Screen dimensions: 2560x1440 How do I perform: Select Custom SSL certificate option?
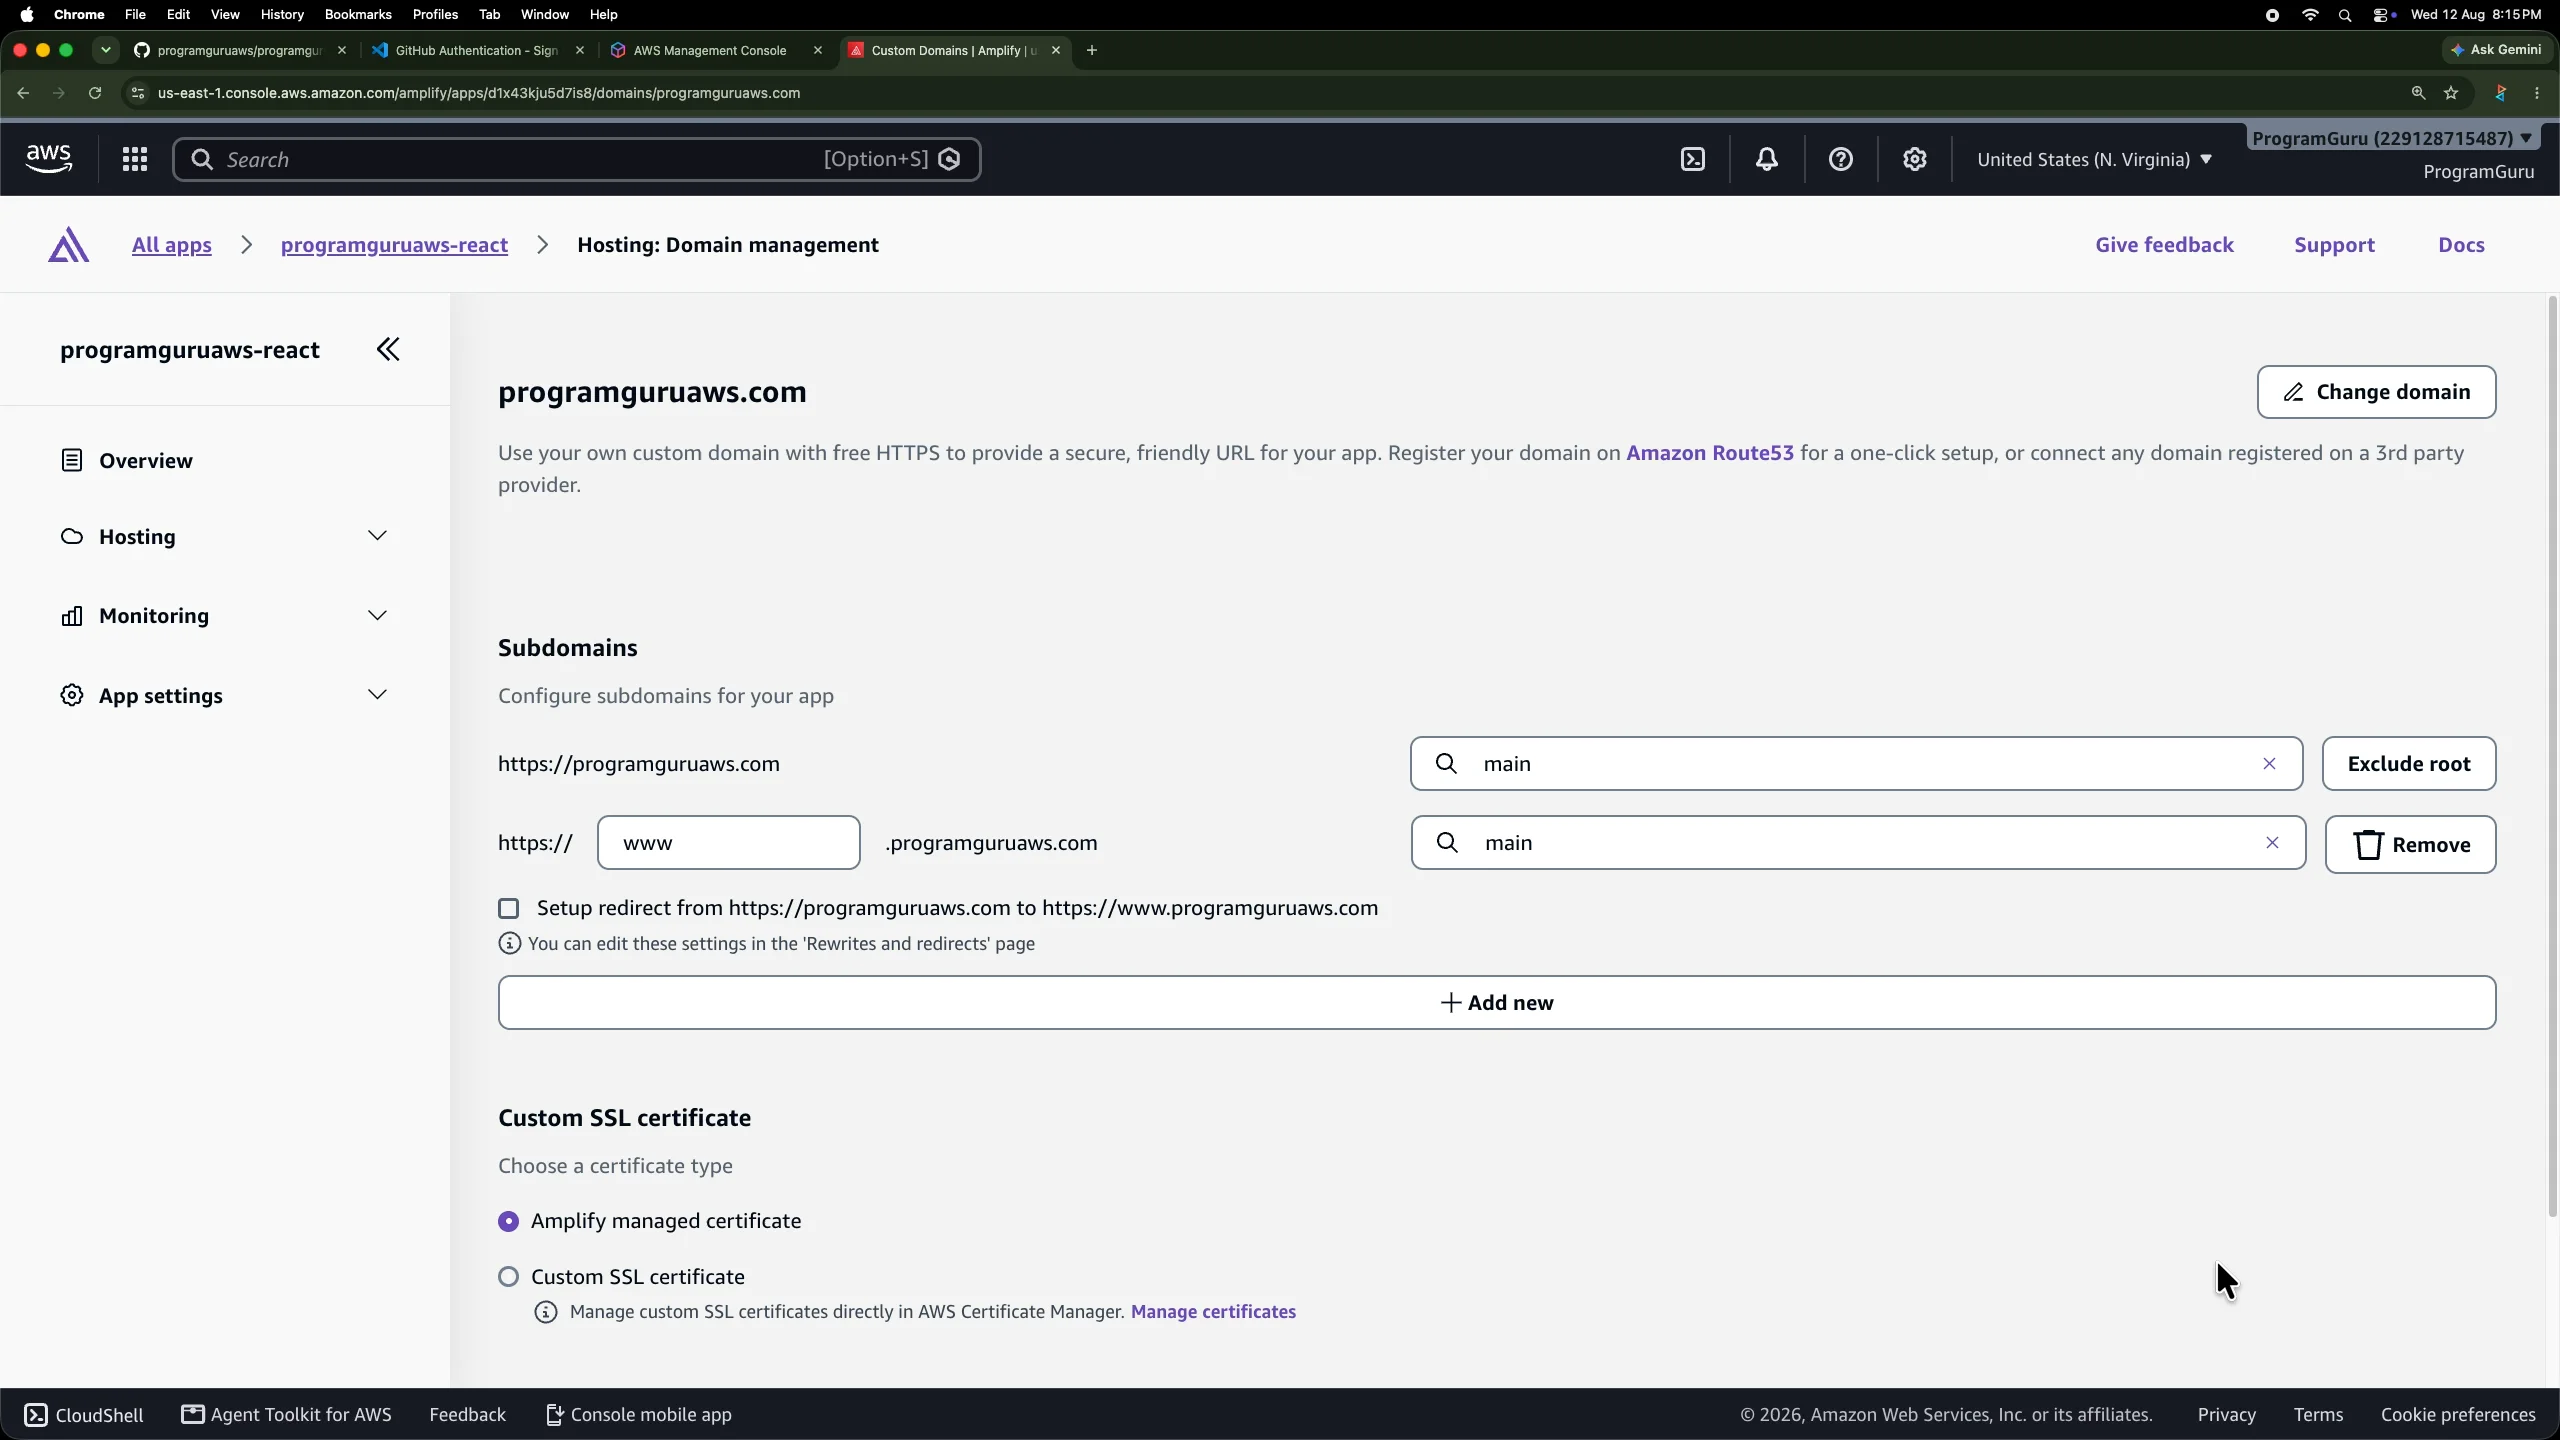(509, 1277)
